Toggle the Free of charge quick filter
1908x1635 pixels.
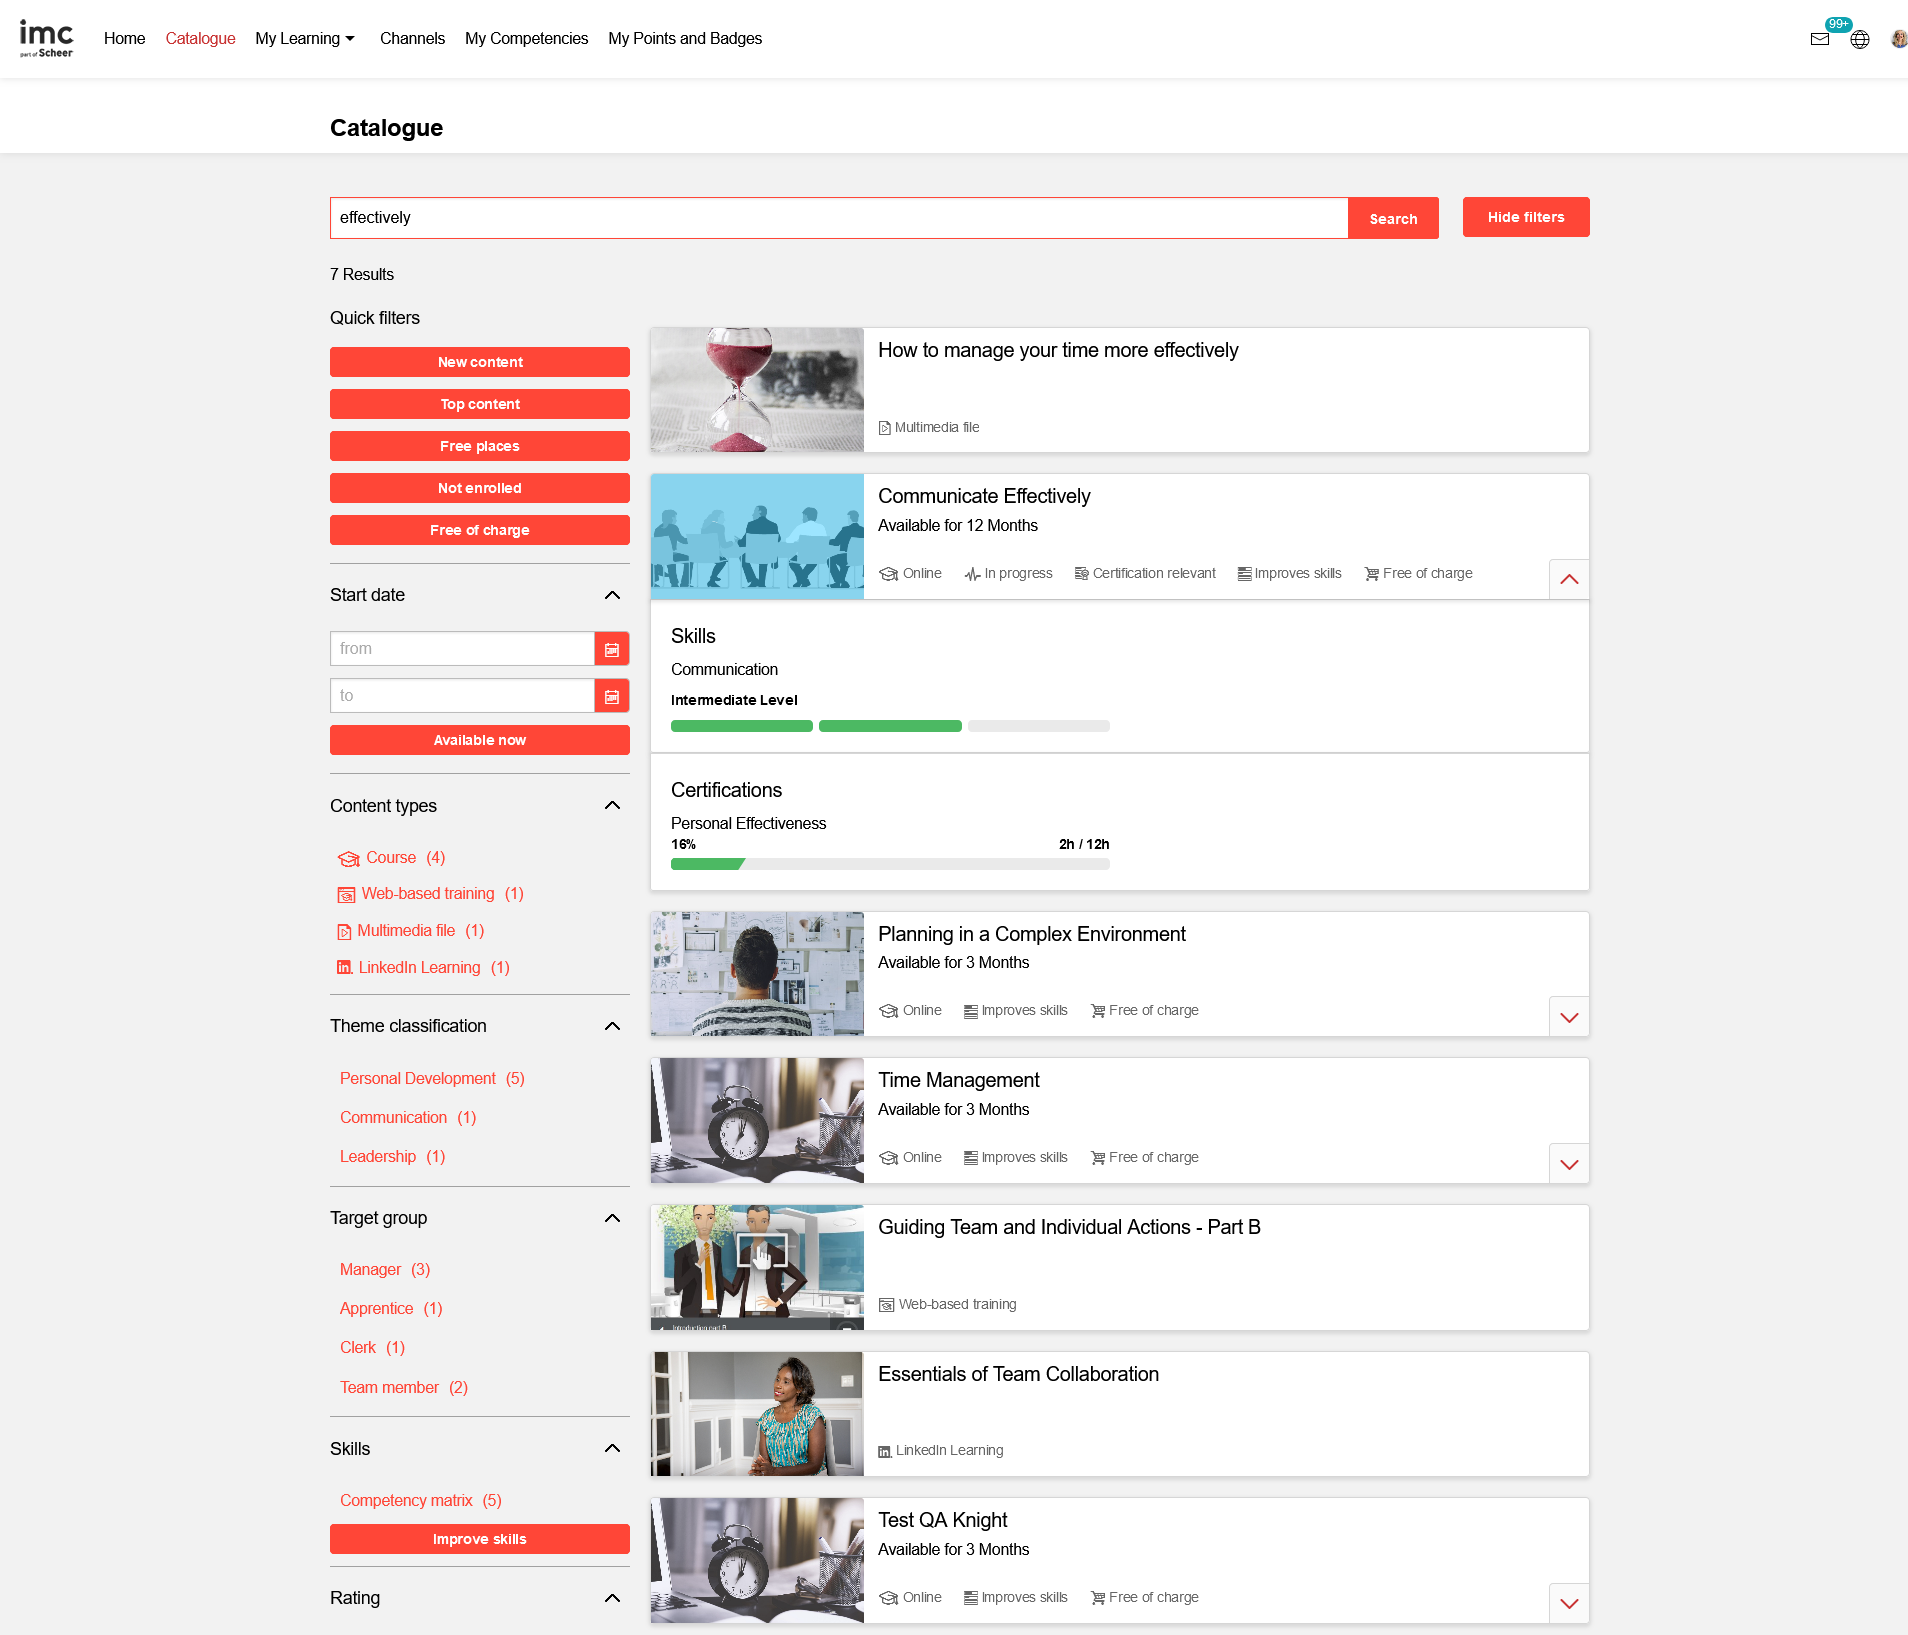(479, 530)
